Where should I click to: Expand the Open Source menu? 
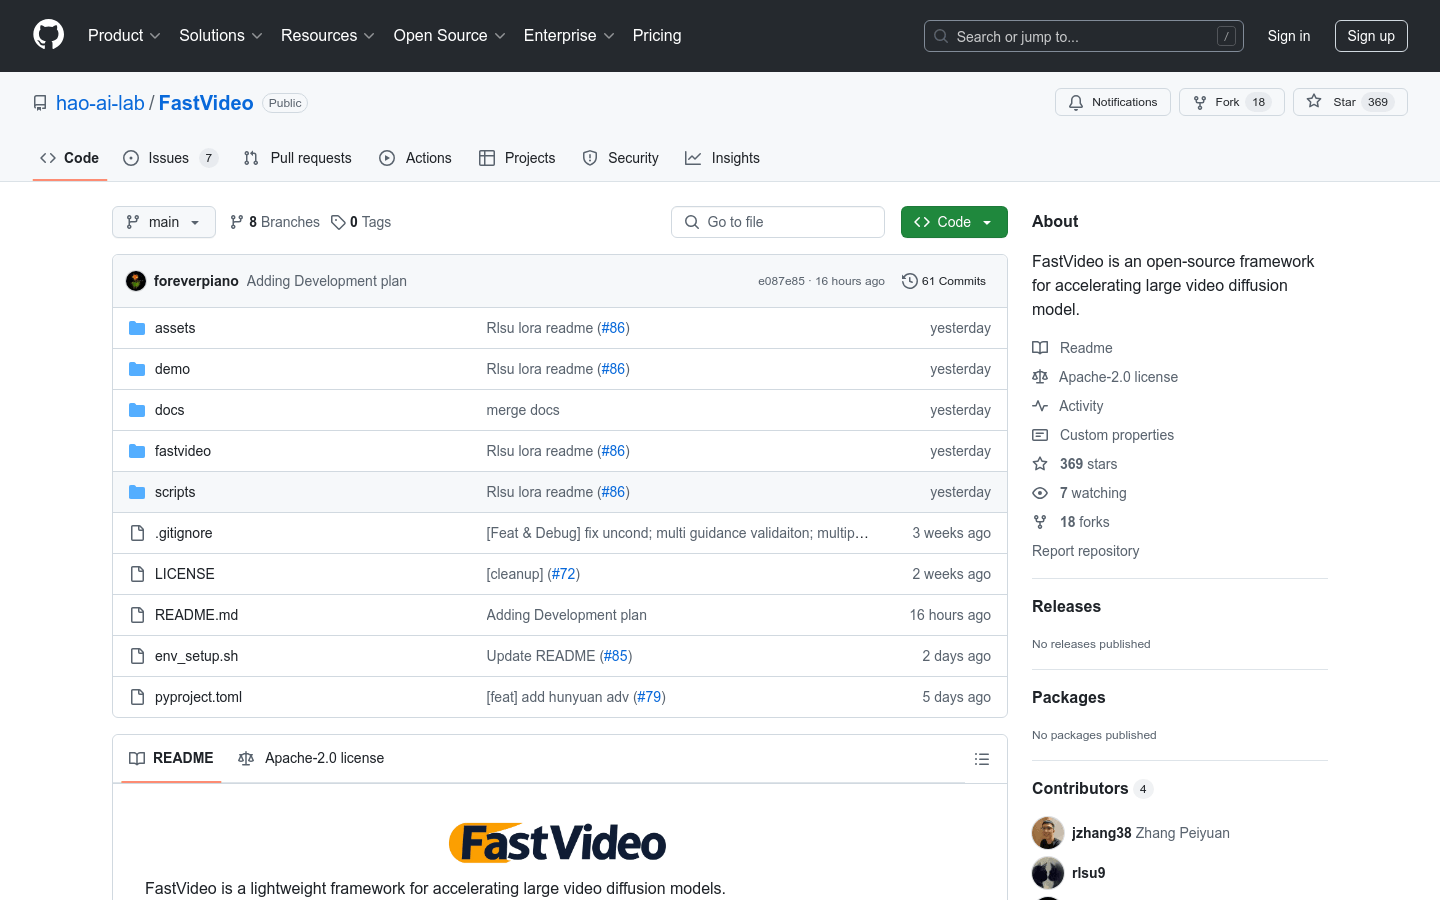click(449, 35)
